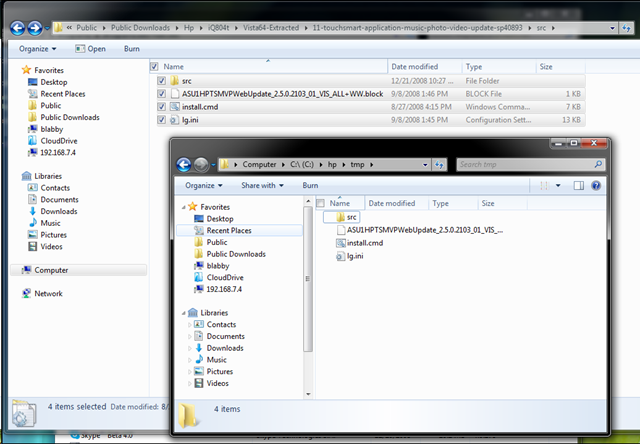Refresh the src window address bar

click(627, 28)
